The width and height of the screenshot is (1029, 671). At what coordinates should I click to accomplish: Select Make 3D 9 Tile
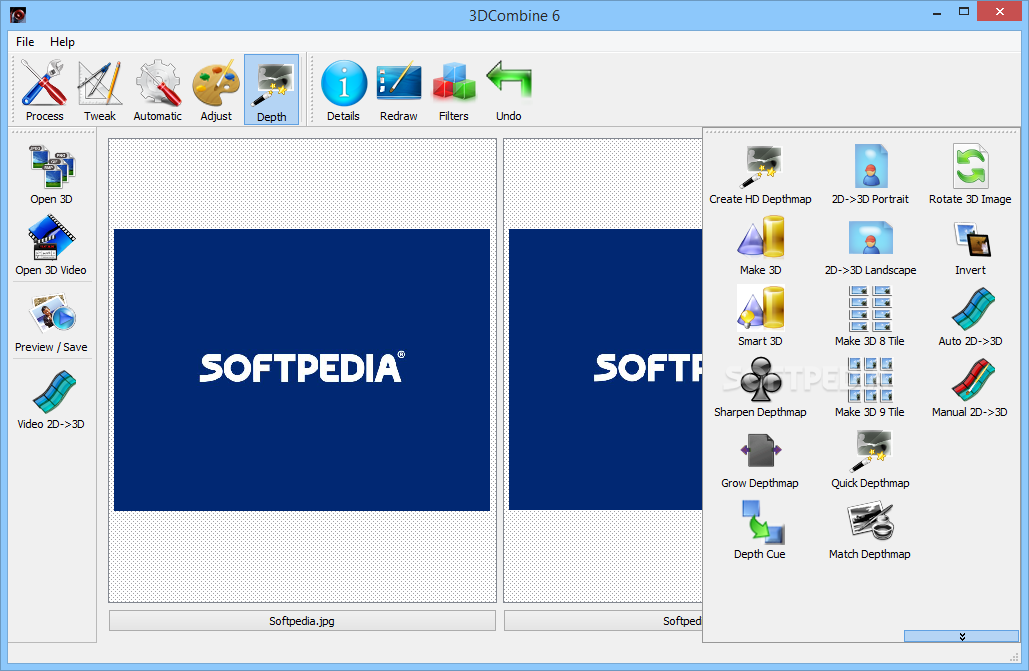870,388
